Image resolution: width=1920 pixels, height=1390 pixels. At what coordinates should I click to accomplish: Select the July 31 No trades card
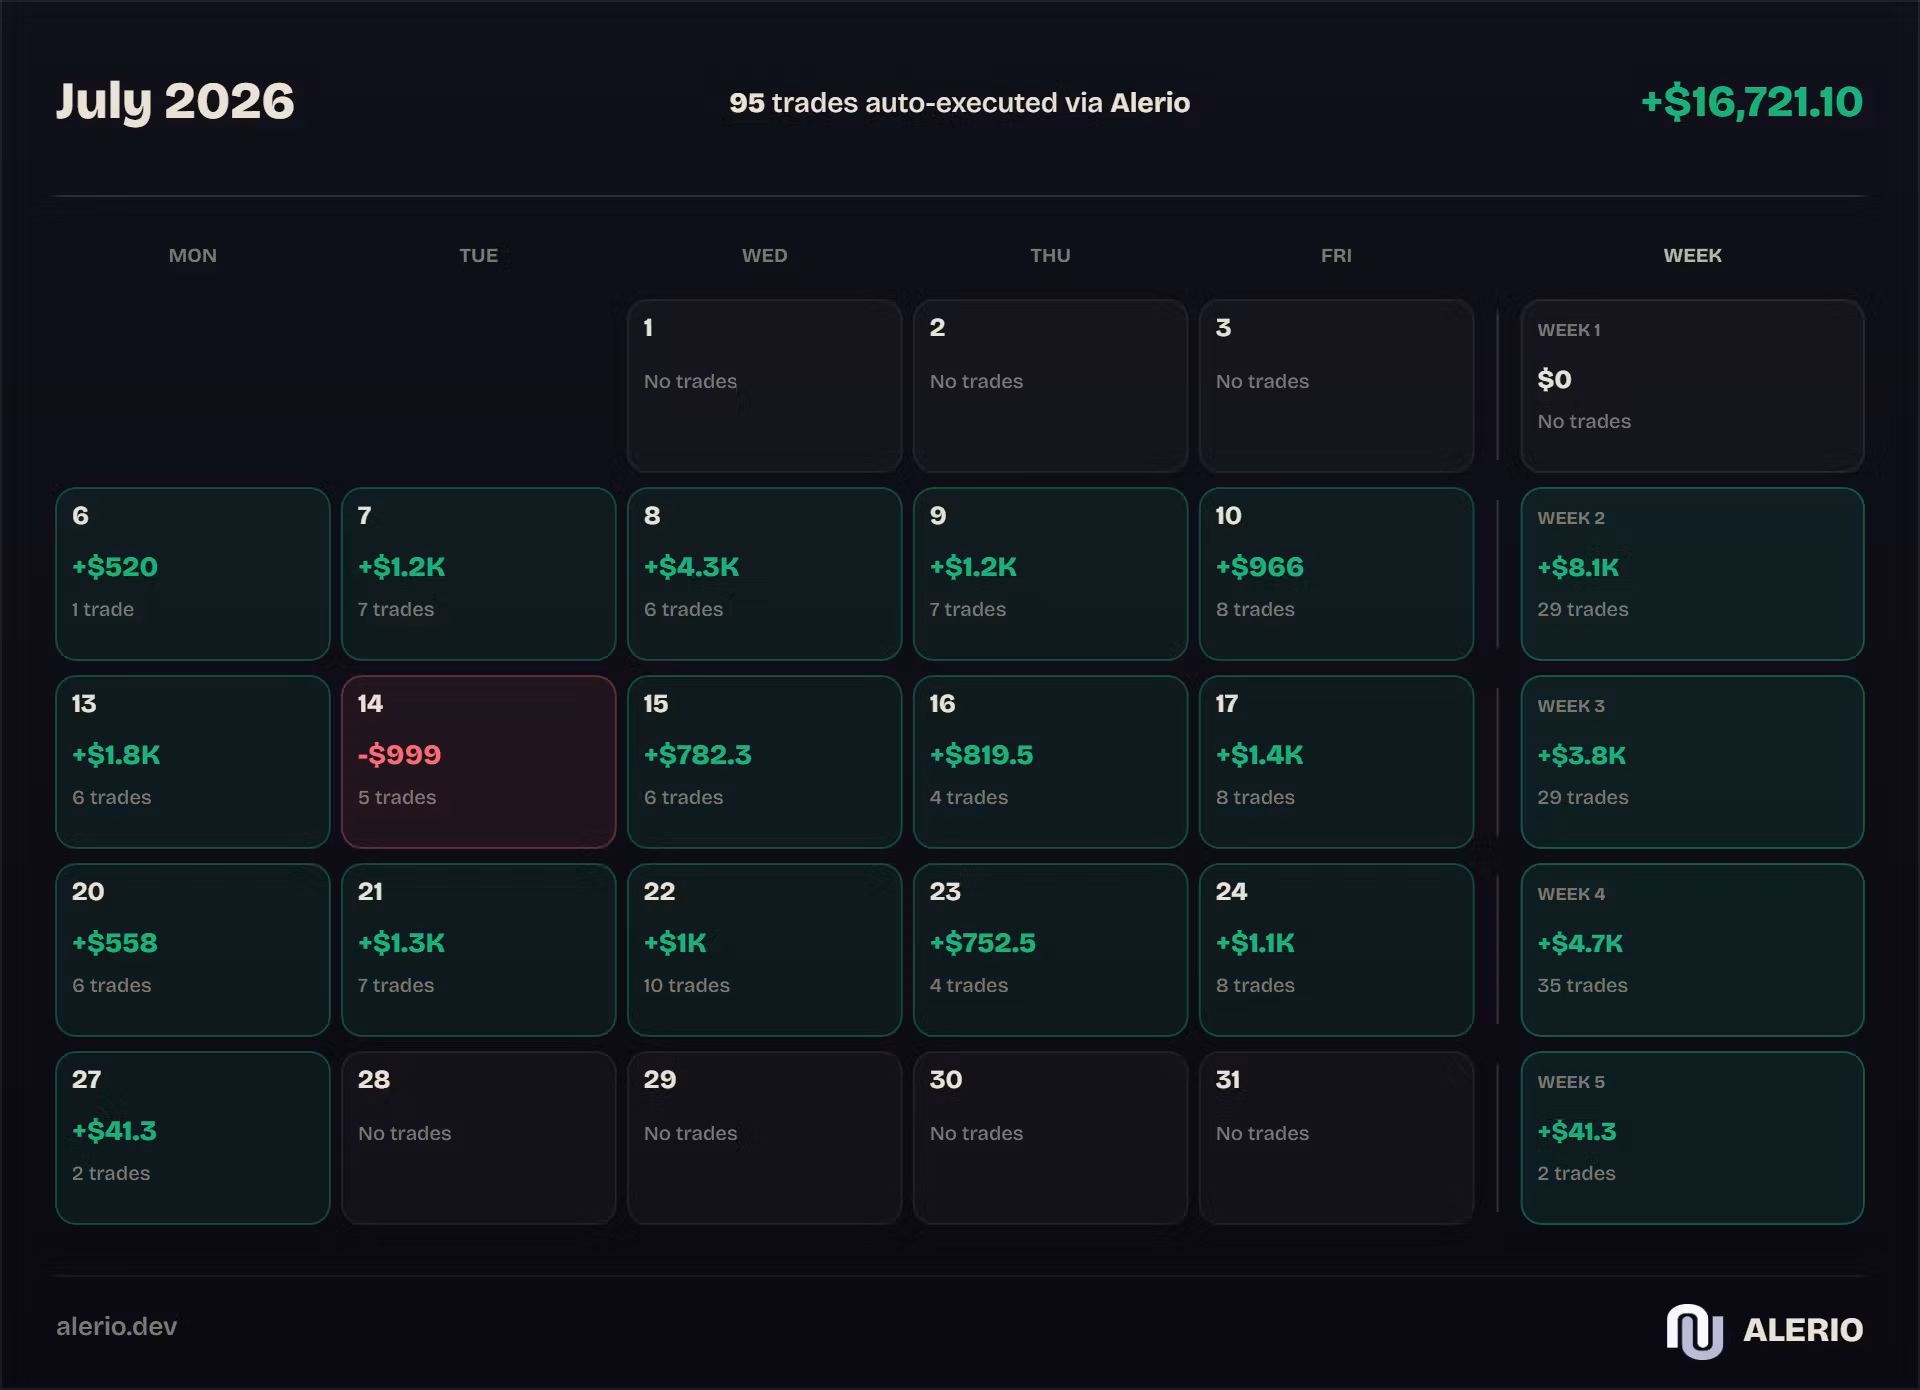point(1336,1138)
